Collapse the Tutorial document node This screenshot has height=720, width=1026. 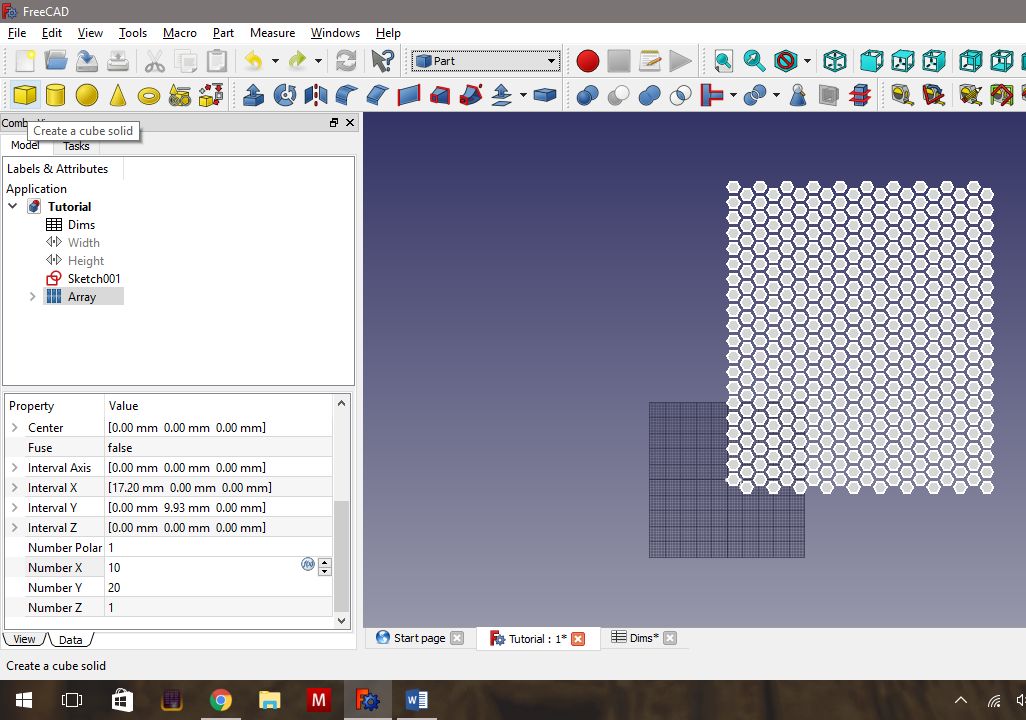coord(12,206)
